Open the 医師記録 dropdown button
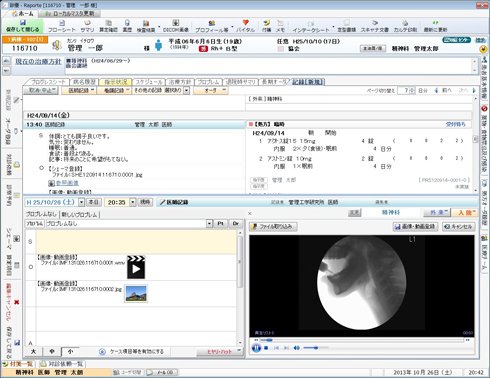The height and width of the screenshot is (378, 490). tap(79, 90)
